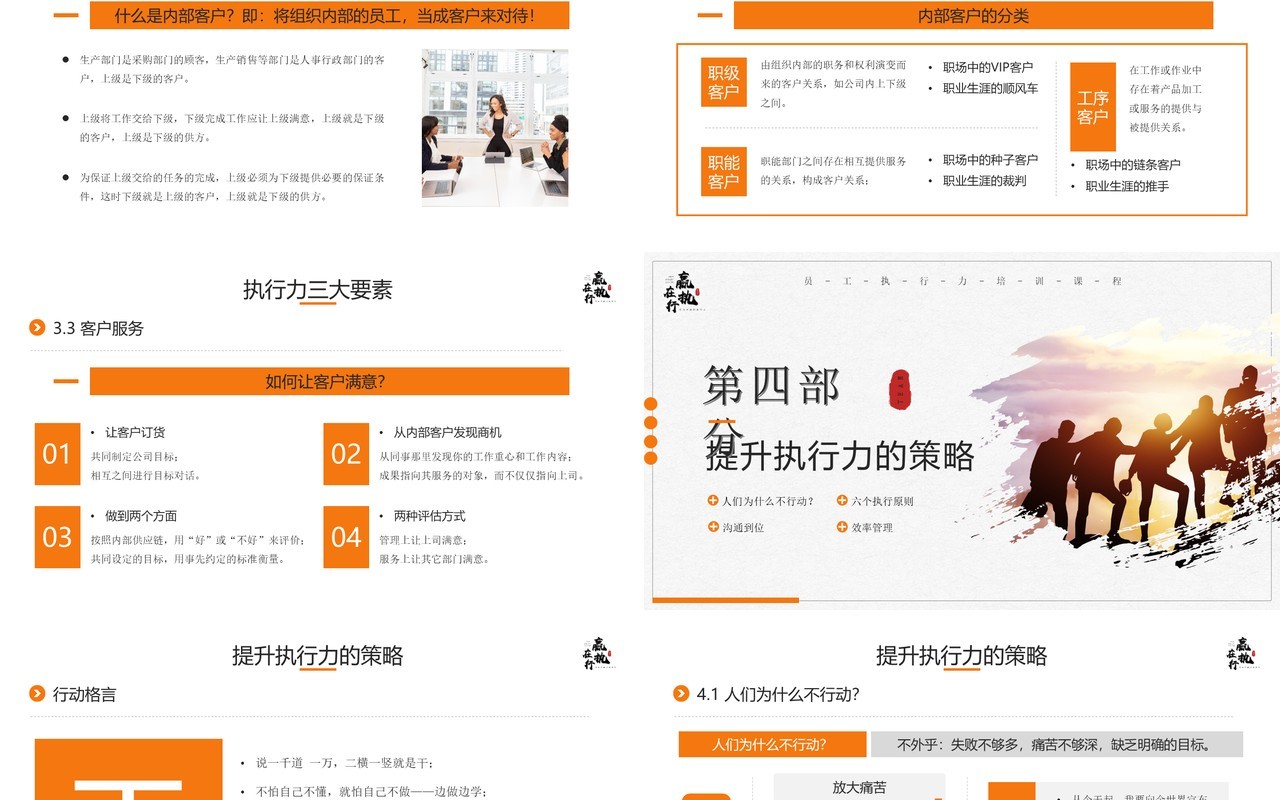Click the calligraphy logo on 4.1 人们为什么不行动 slide
This screenshot has height=800, width=1280.
[1241, 654]
